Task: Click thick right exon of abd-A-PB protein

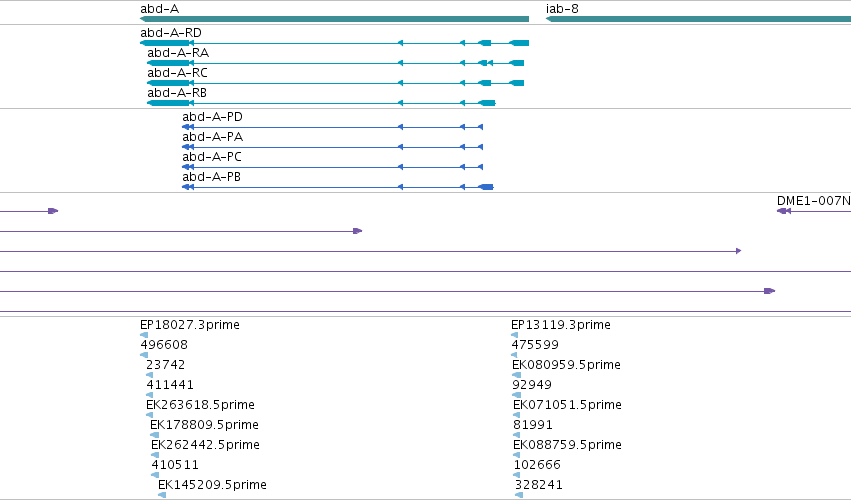Action: tap(486, 187)
